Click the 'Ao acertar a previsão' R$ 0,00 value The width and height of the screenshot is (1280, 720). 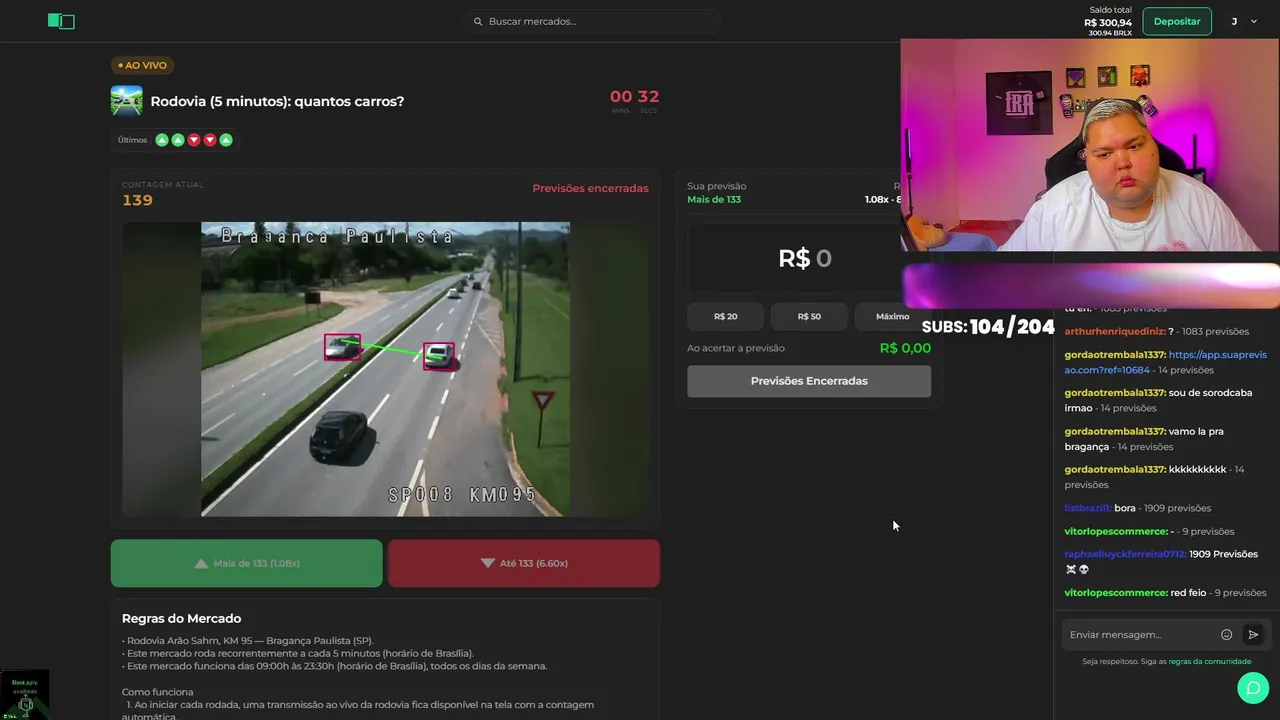tap(905, 348)
